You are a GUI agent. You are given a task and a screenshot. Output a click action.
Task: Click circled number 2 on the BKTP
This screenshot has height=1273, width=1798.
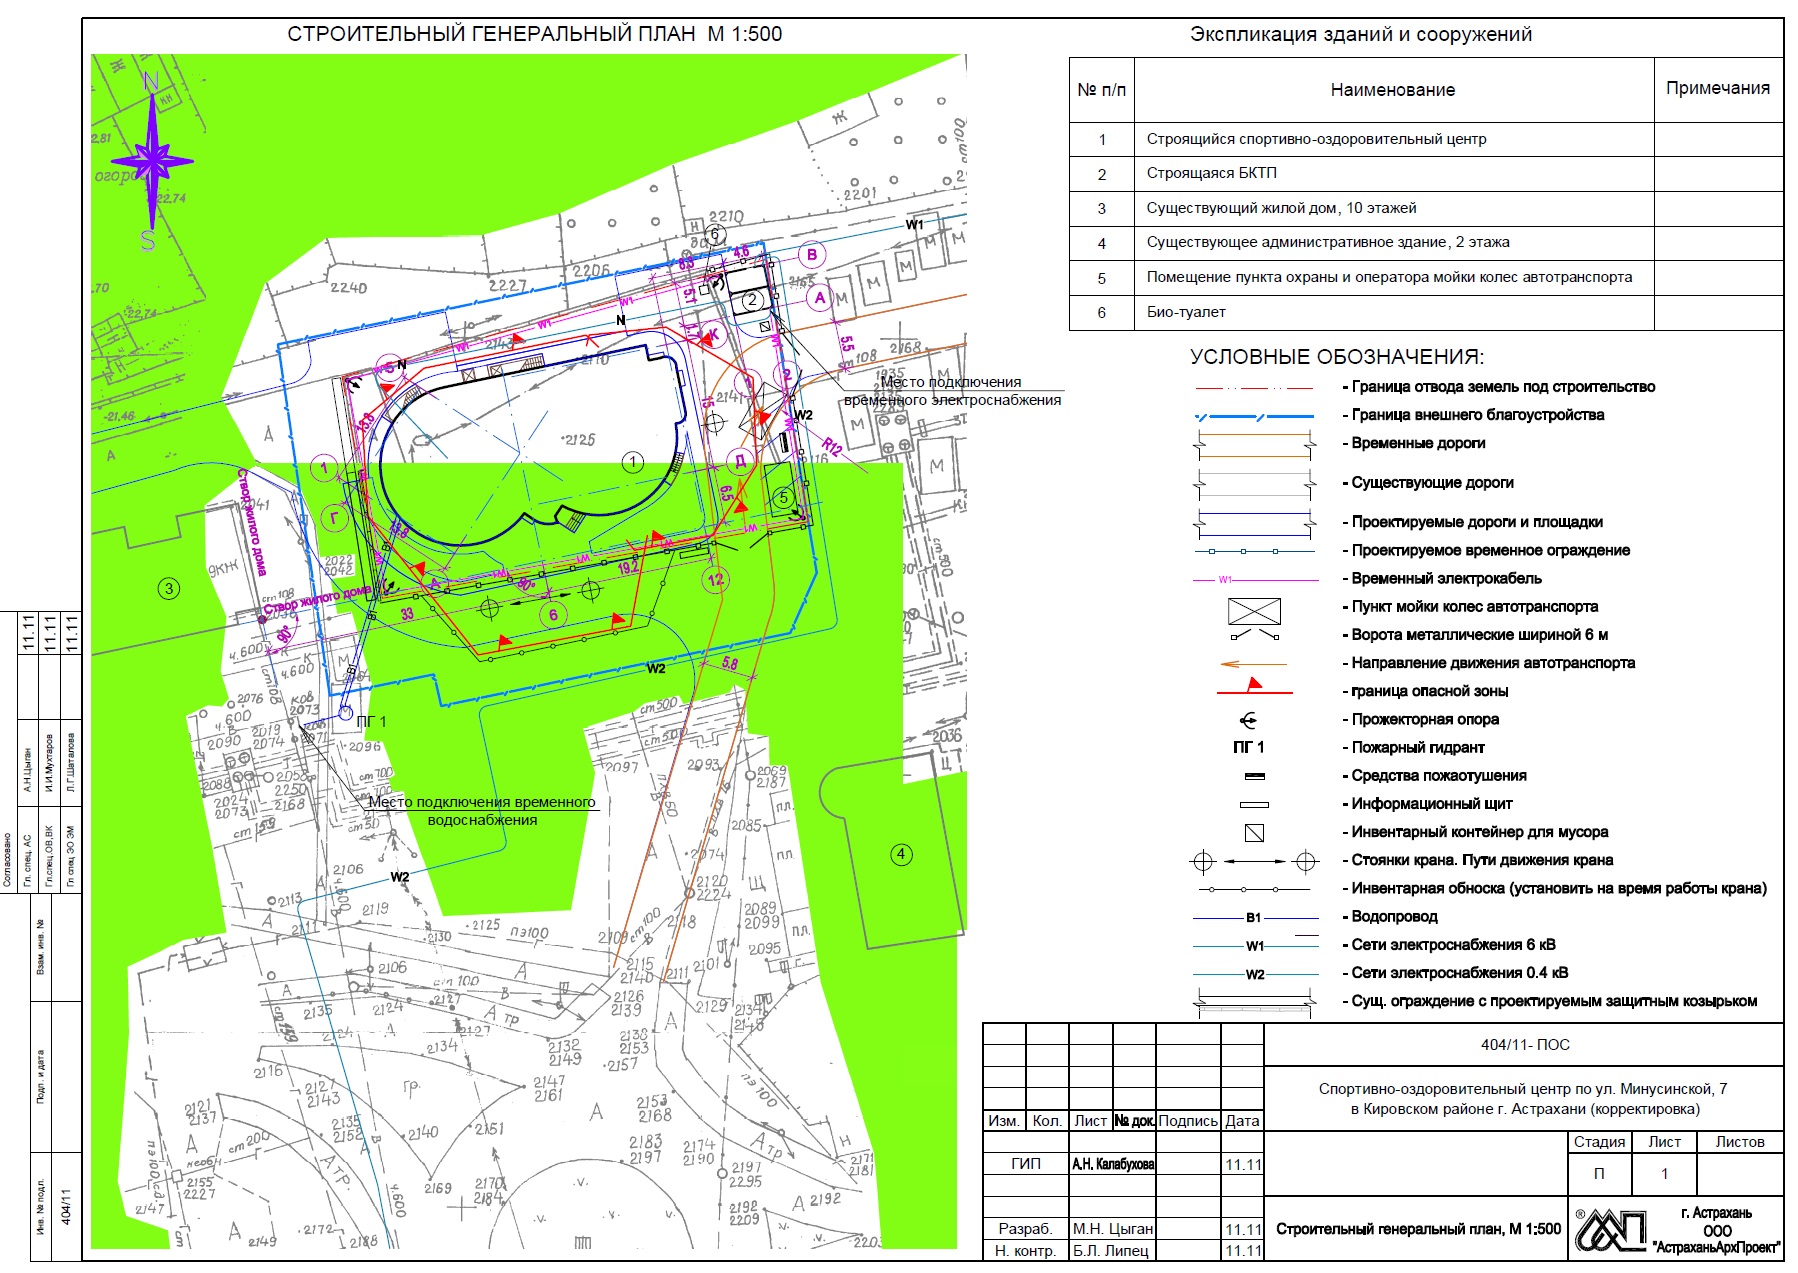[x=752, y=299]
